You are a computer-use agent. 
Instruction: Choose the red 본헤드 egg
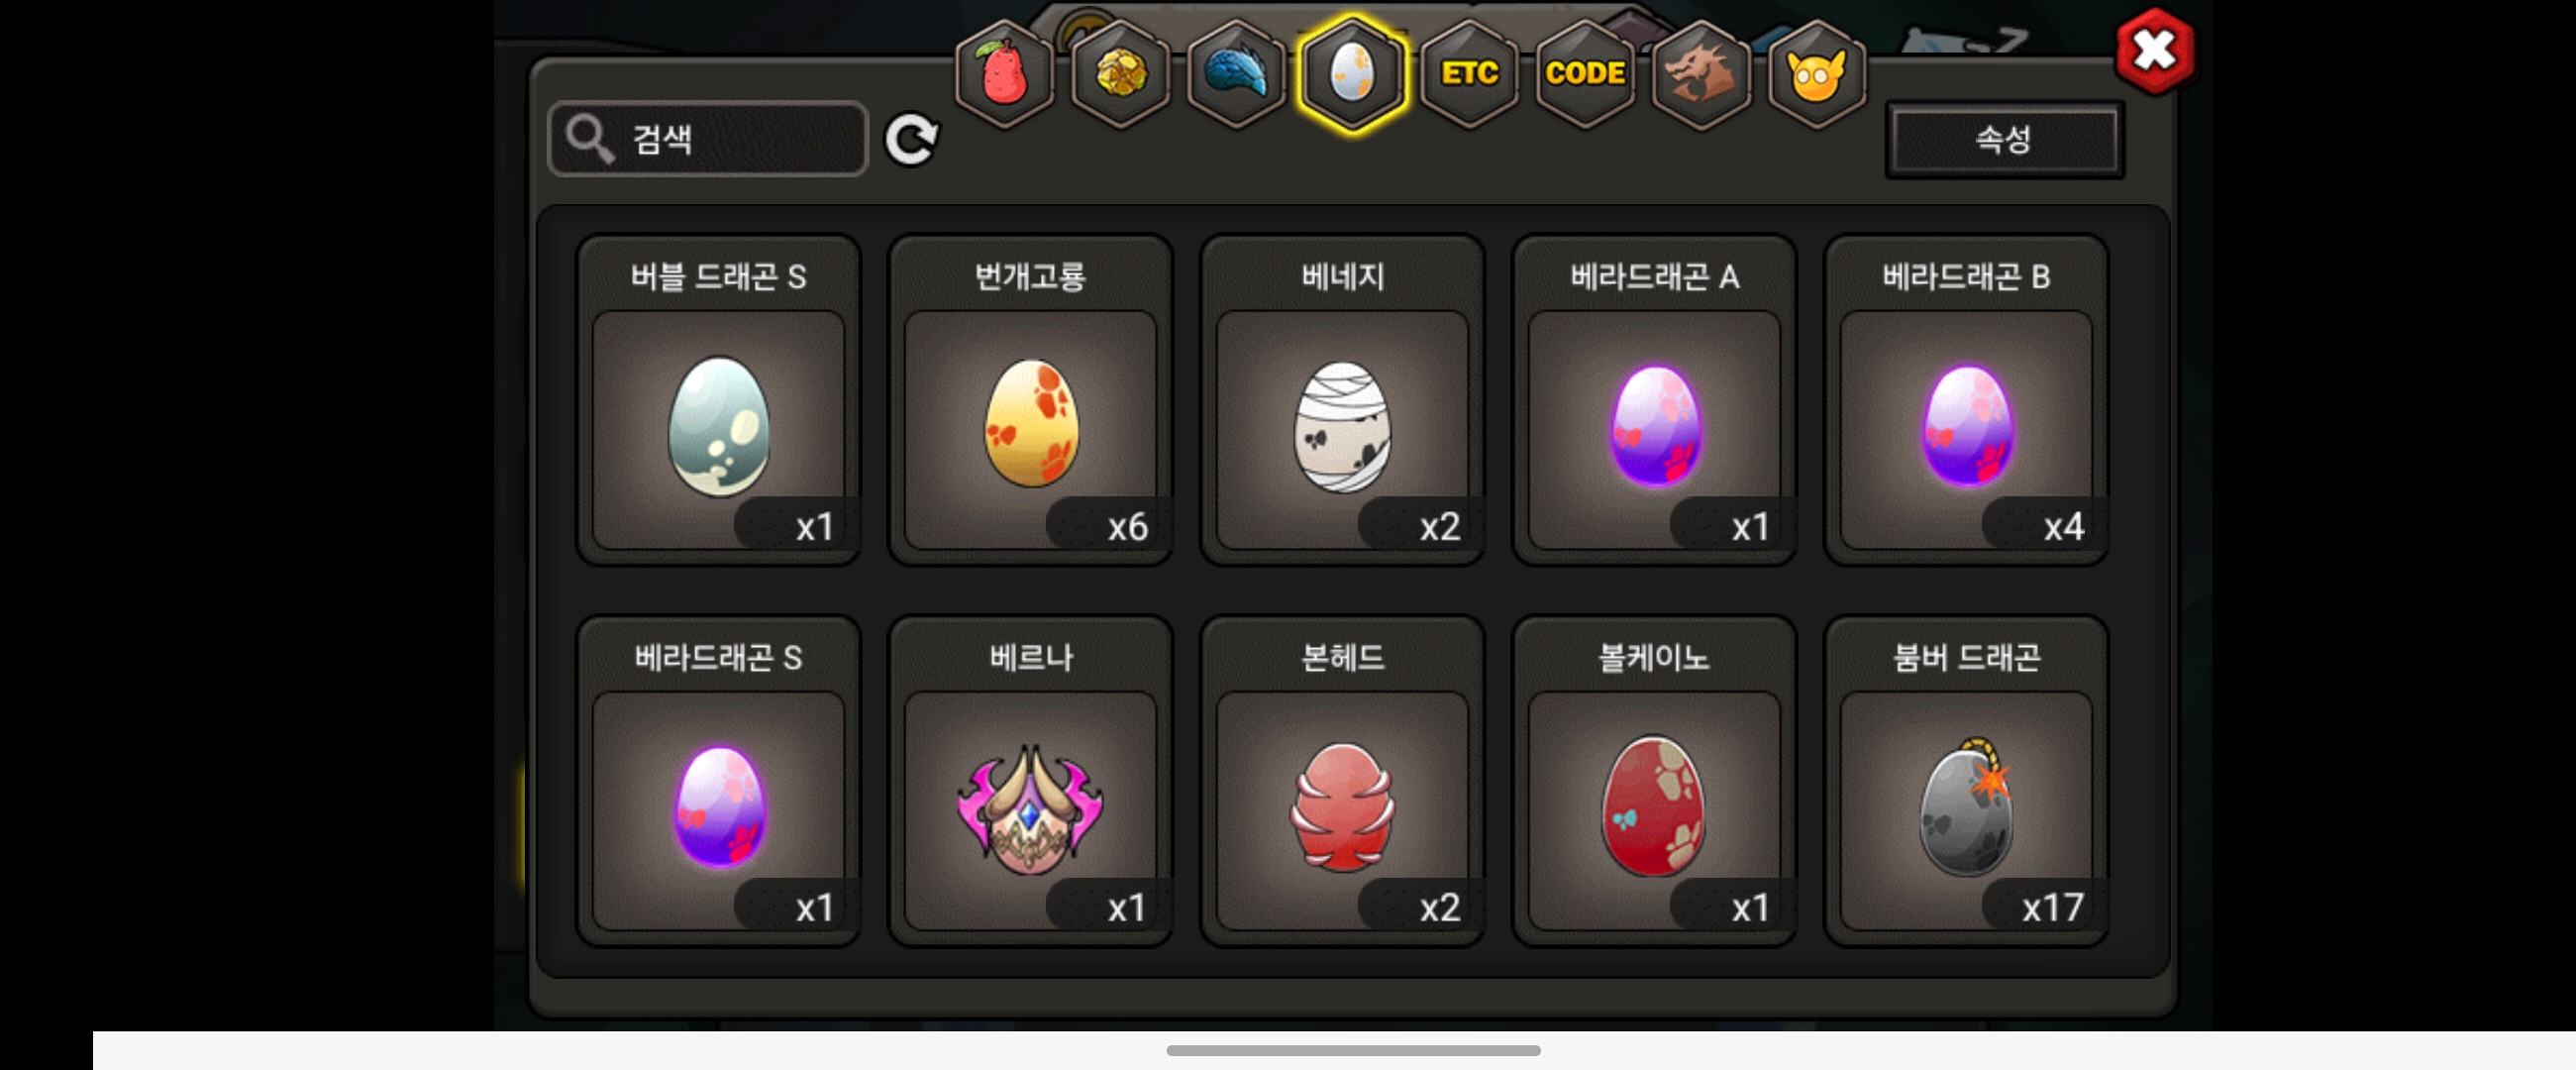[x=1343, y=781]
